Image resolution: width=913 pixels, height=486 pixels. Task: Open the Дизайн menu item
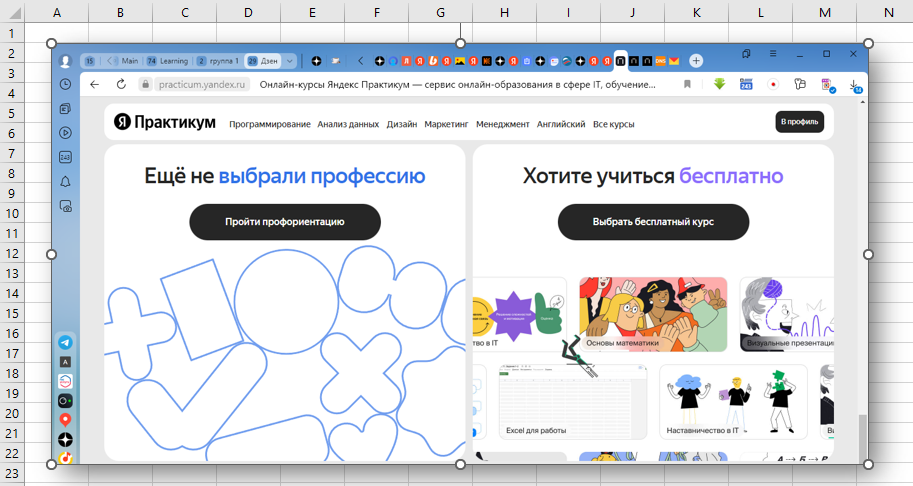point(402,124)
